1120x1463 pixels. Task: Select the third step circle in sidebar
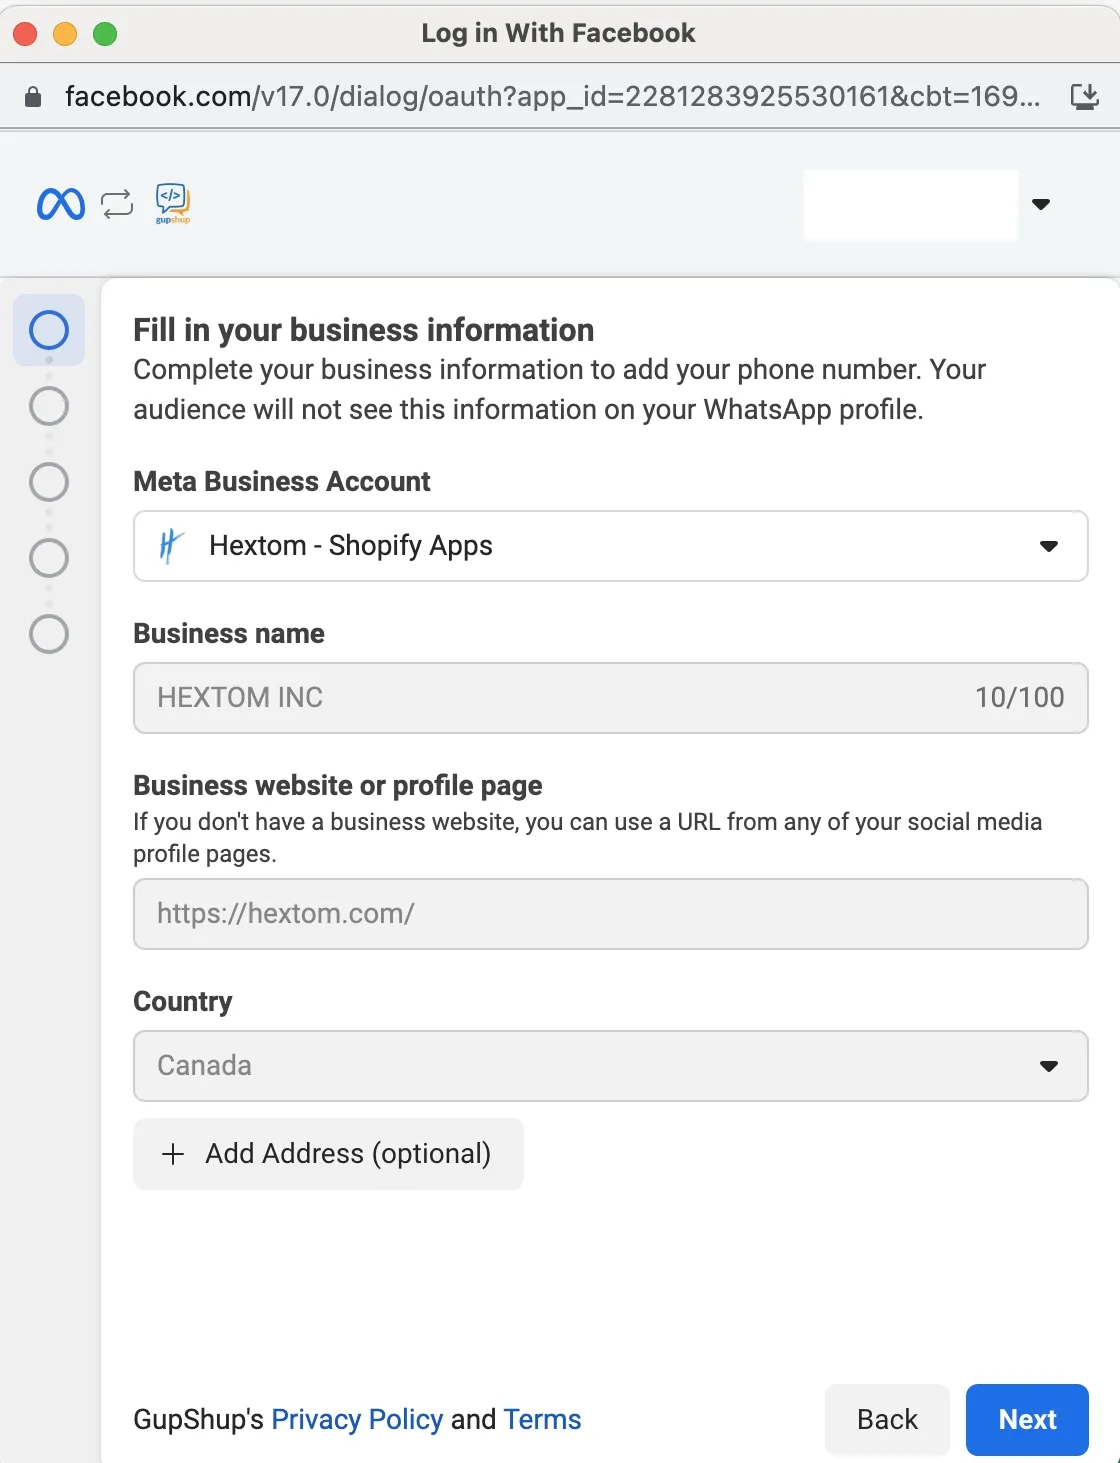[49, 482]
